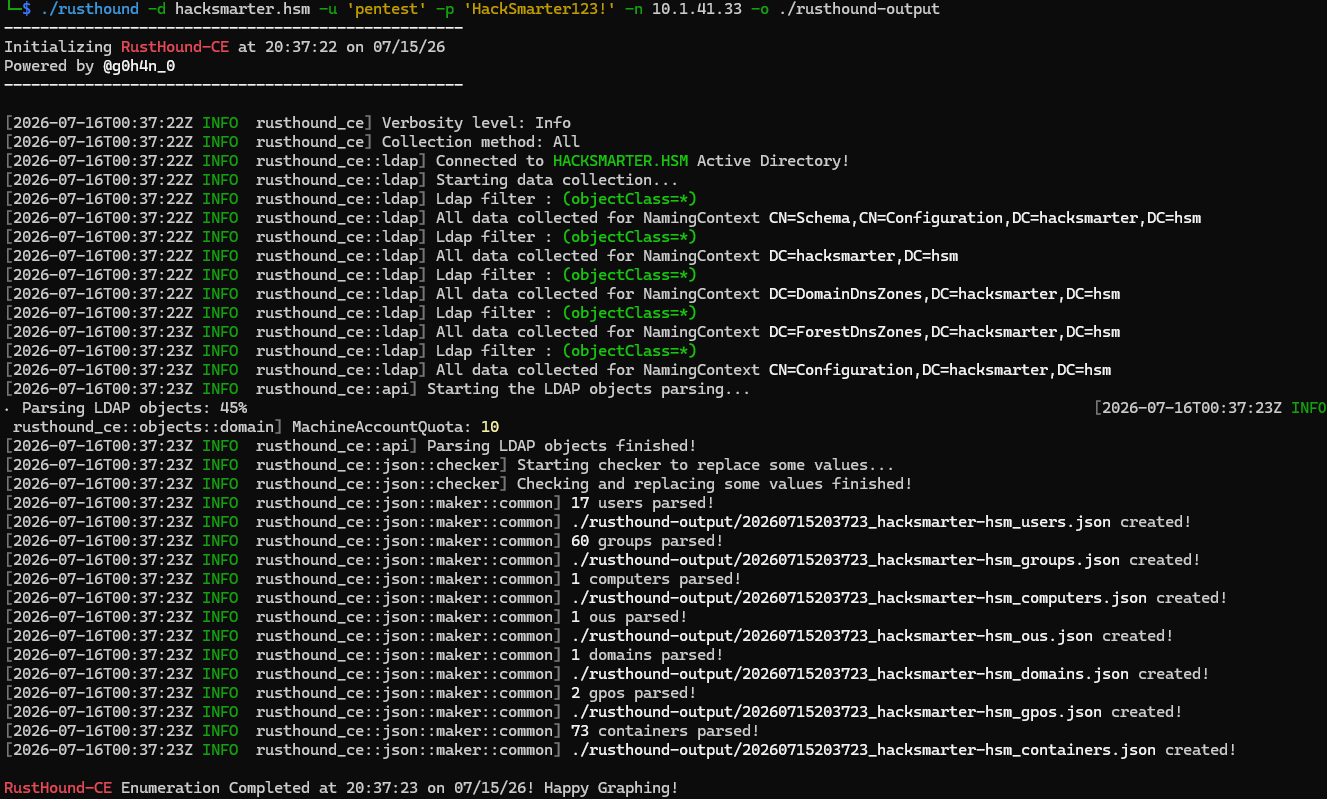Select the hacksmarter-hsm_gpos.json file path
Image resolution: width=1327 pixels, height=799 pixels.
(x=837, y=712)
